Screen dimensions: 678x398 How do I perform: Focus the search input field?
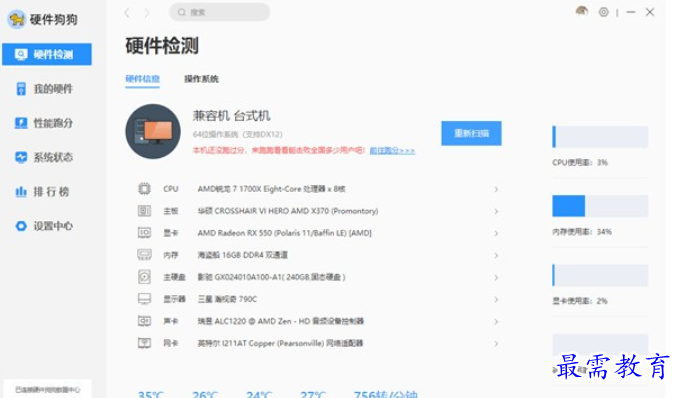coord(220,12)
